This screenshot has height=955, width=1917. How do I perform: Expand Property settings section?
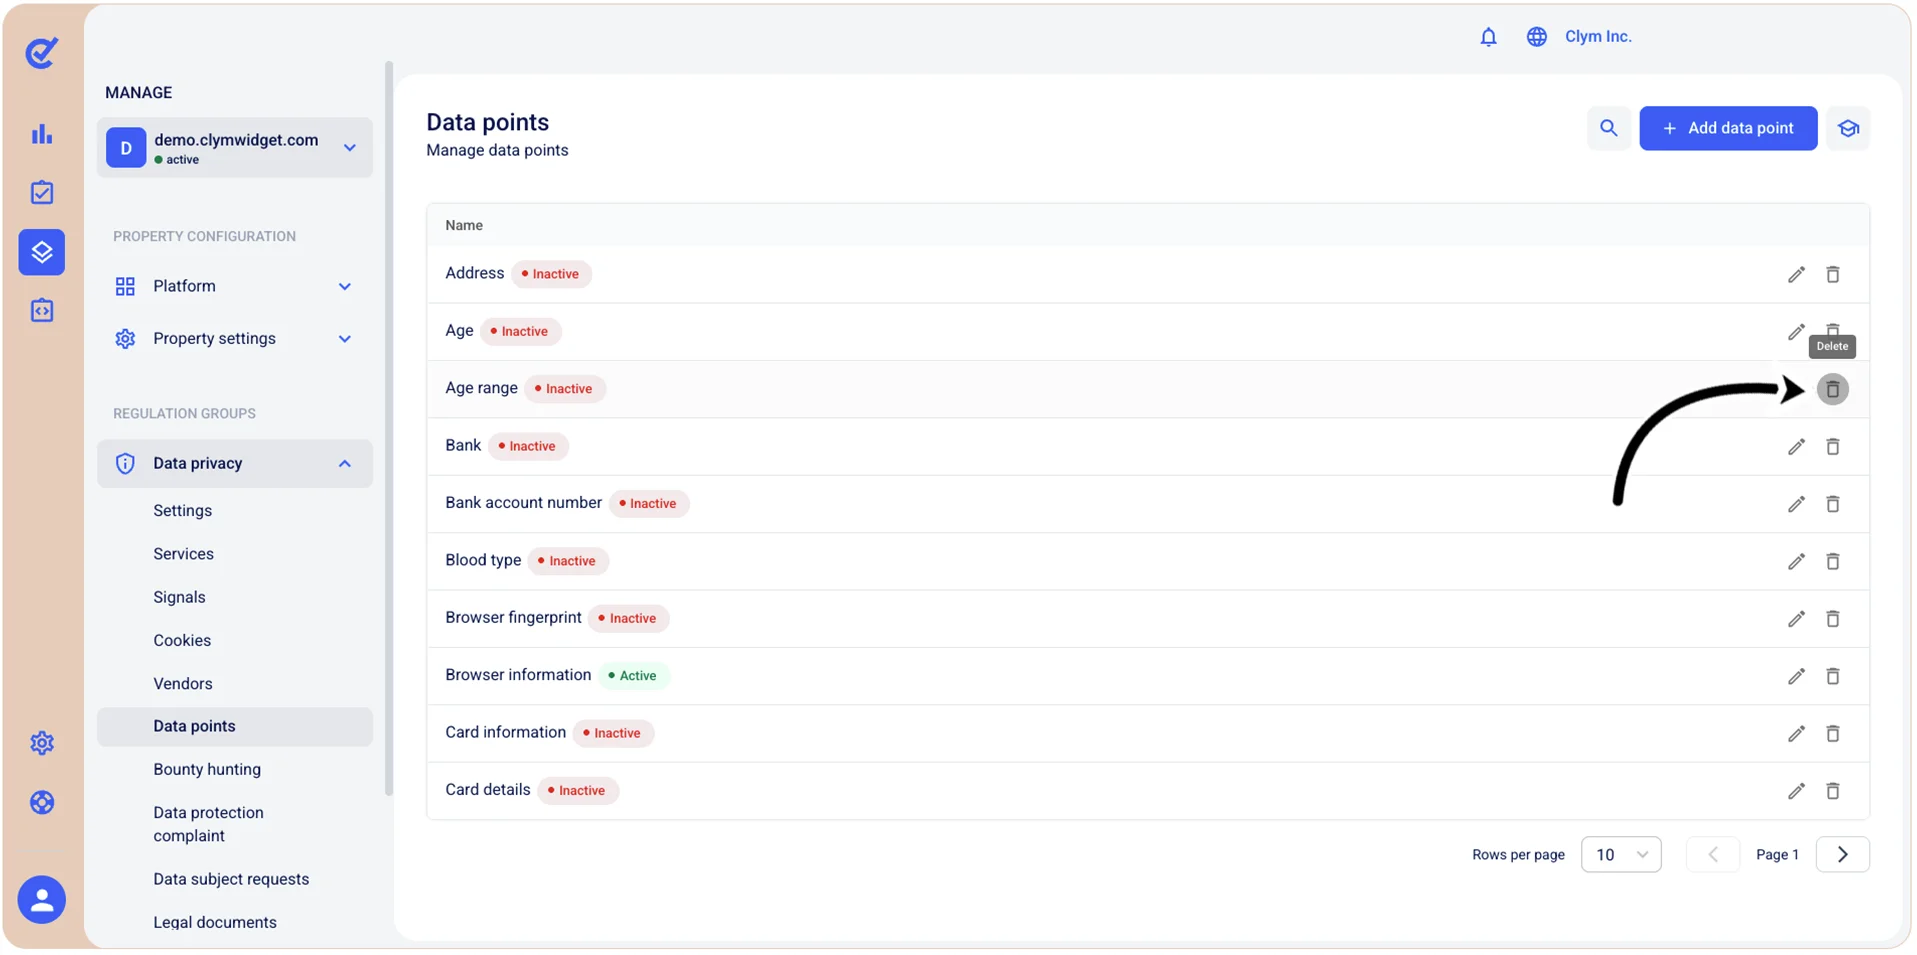click(235, 339)
